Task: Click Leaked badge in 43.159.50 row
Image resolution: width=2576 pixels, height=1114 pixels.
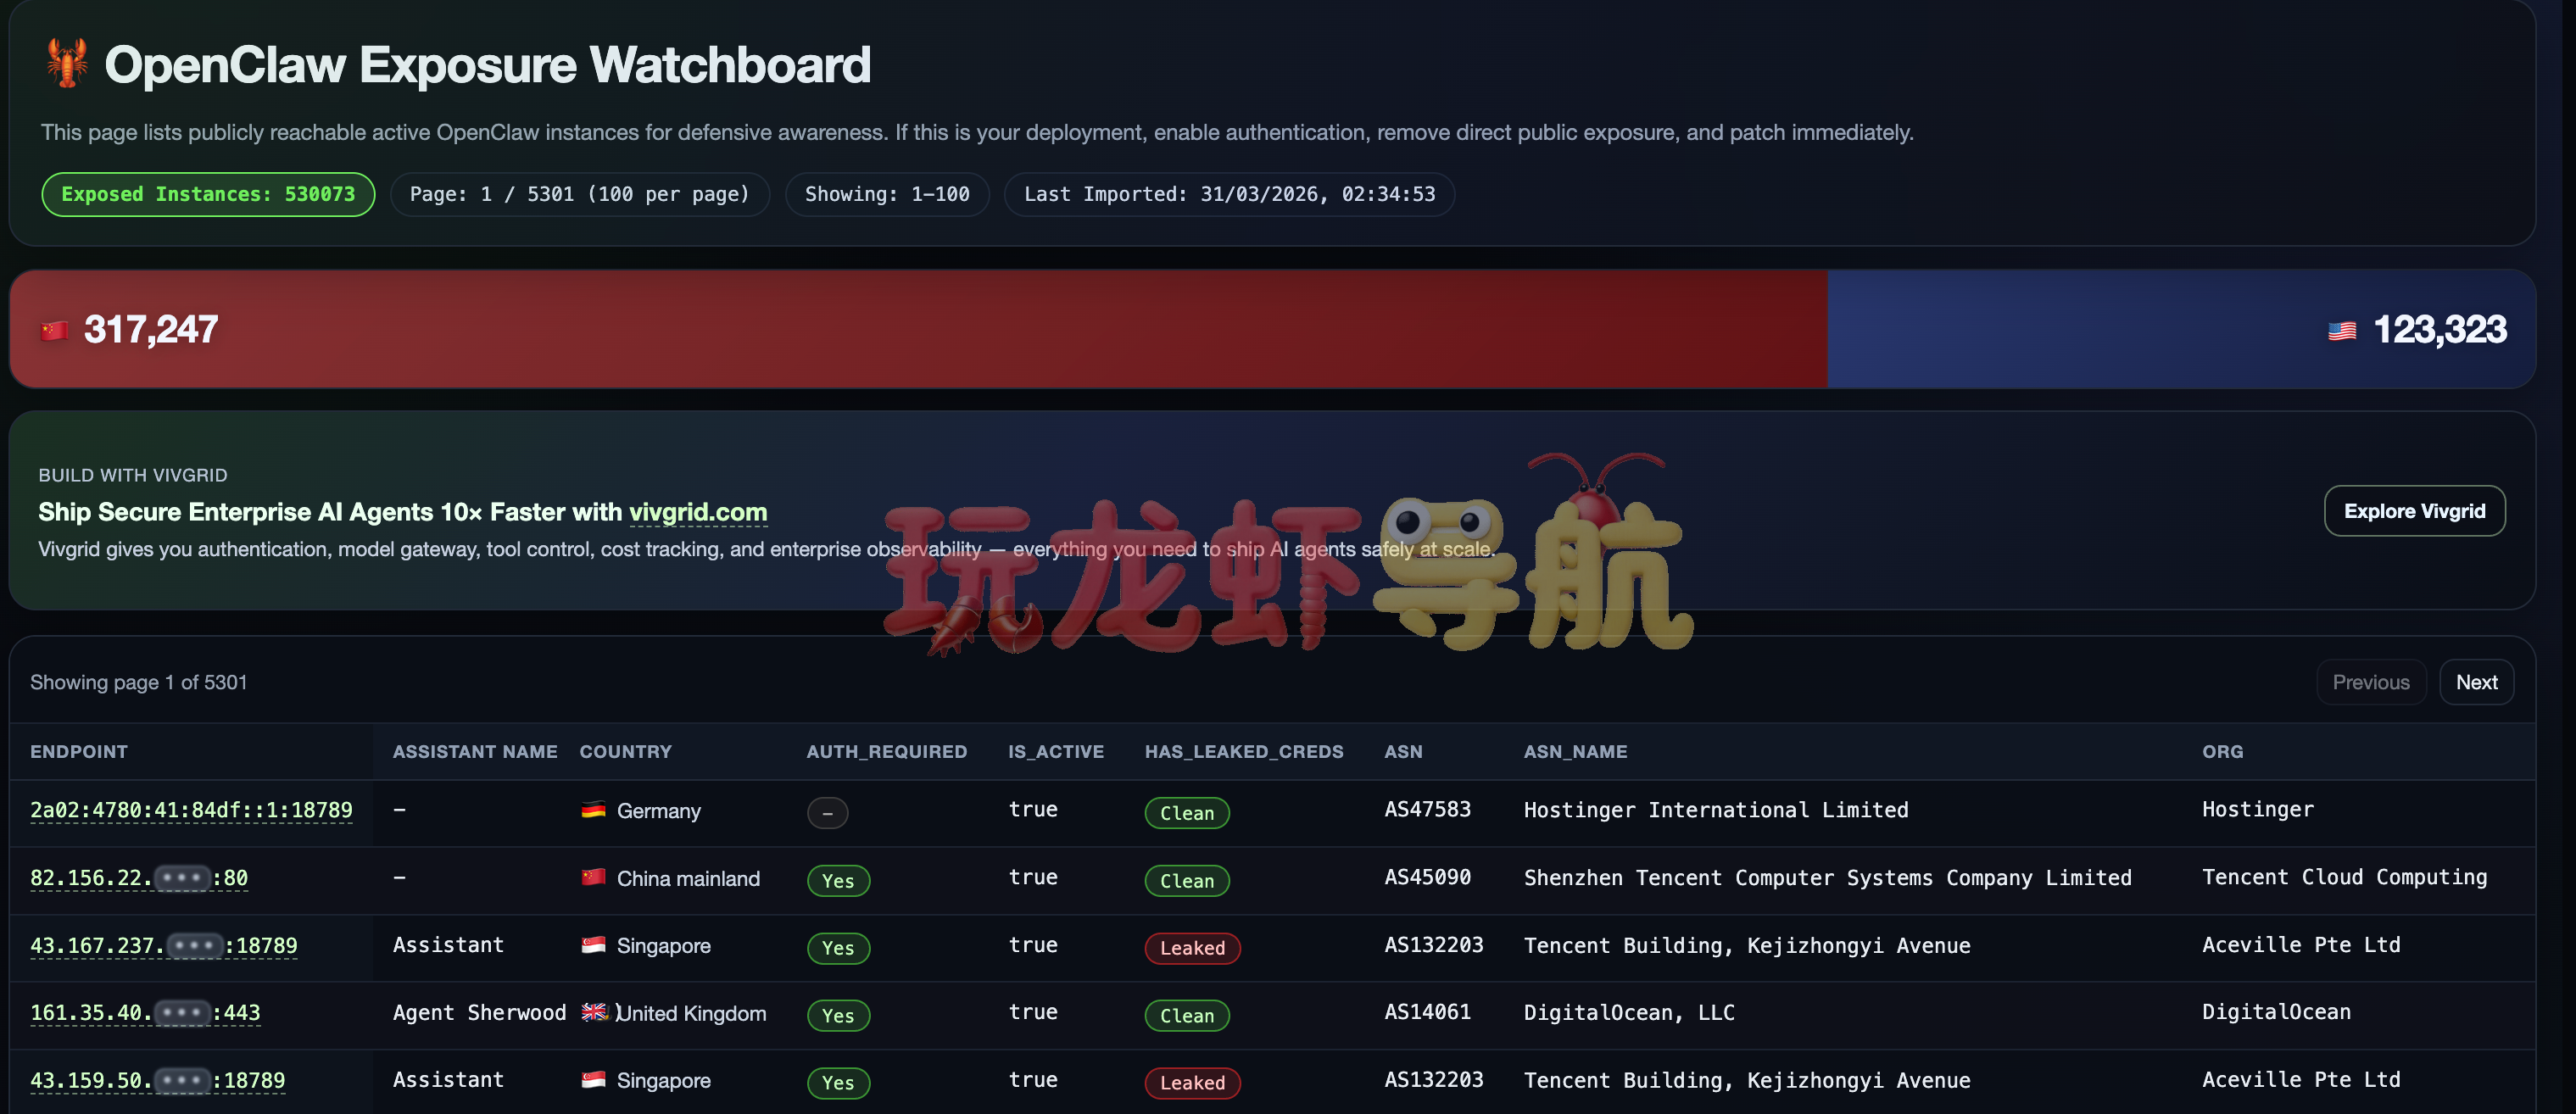Action: [x=1192, y=1083]
